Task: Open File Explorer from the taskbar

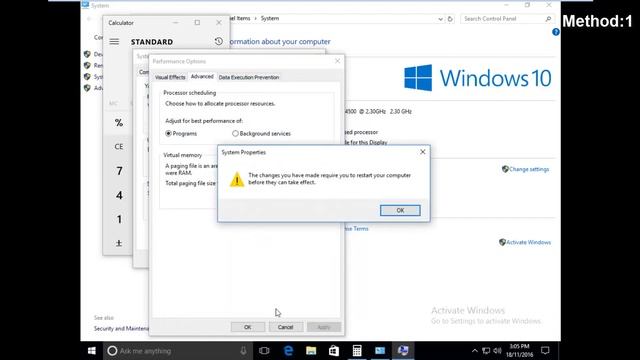Action: (311, 351)
